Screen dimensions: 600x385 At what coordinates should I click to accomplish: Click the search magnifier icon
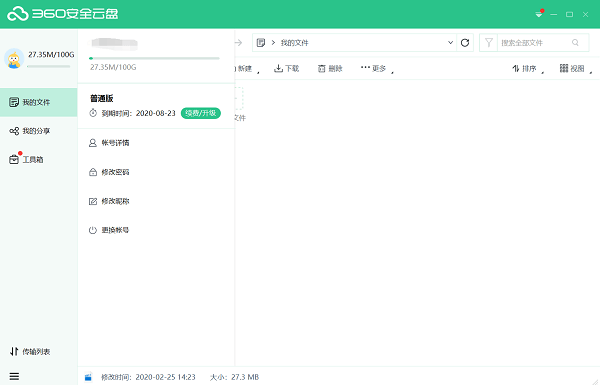[576, 42]
